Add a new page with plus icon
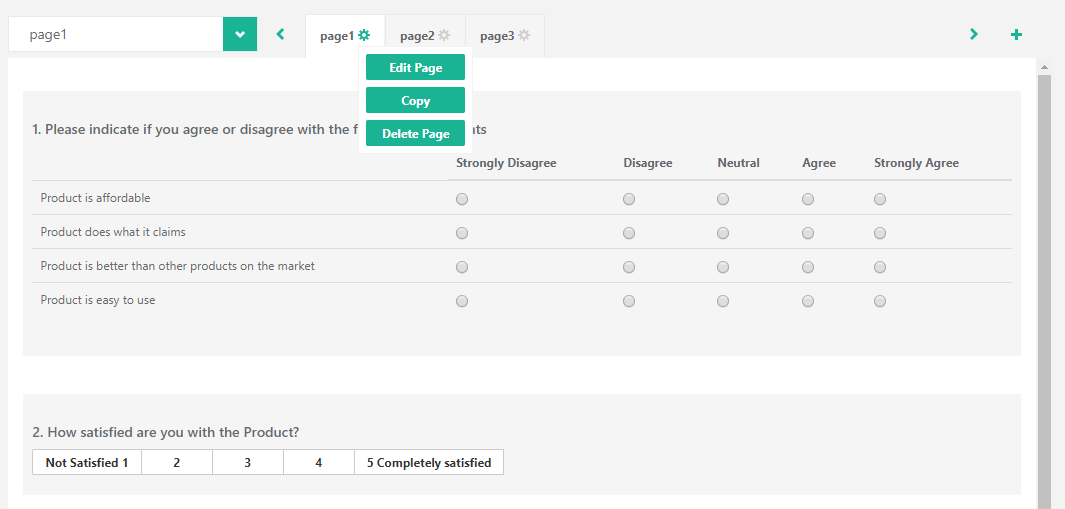This screenshot has width=1065, height=509. point(1016,35)
